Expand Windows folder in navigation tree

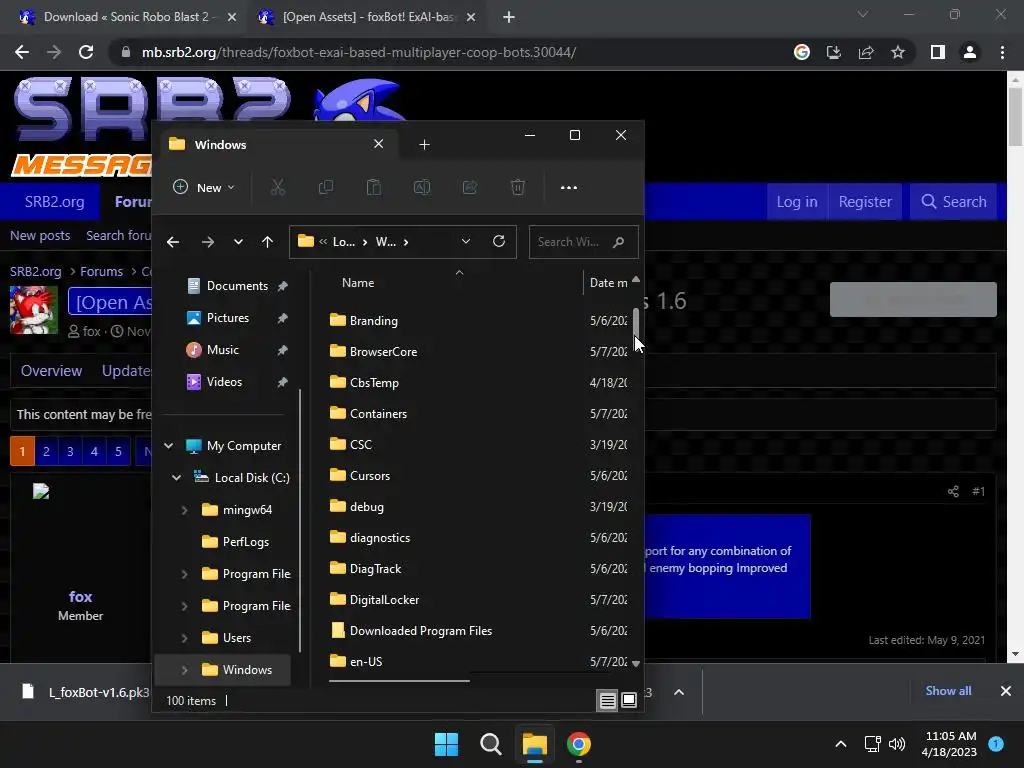(185, 669)
